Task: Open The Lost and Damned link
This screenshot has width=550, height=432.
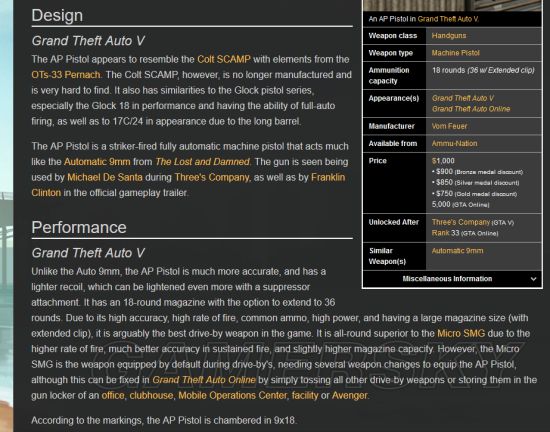Action: (202, 162)
